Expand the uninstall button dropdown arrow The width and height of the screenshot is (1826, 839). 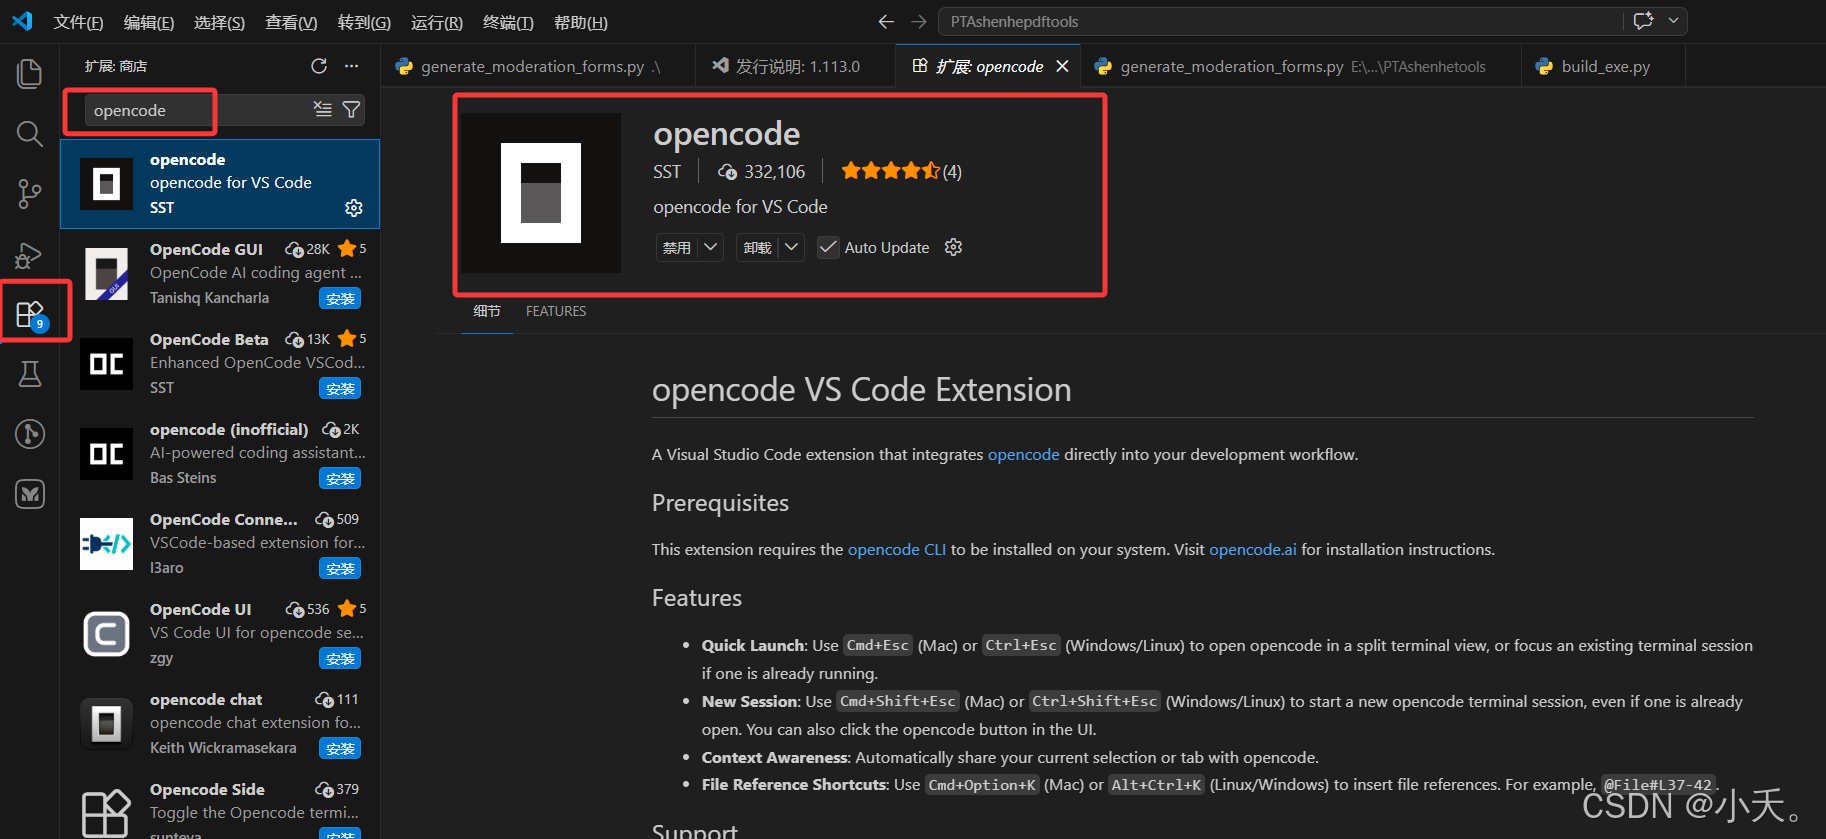point(791,247)
